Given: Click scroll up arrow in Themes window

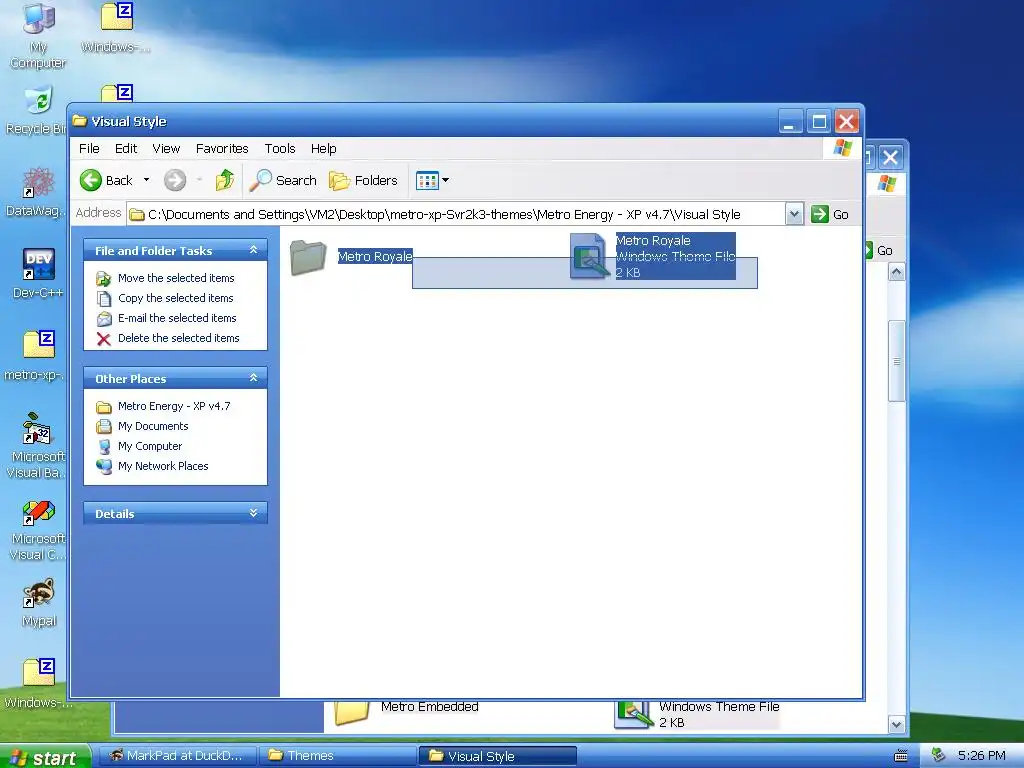Looking at the screenshot, I should tap(897, 272).
